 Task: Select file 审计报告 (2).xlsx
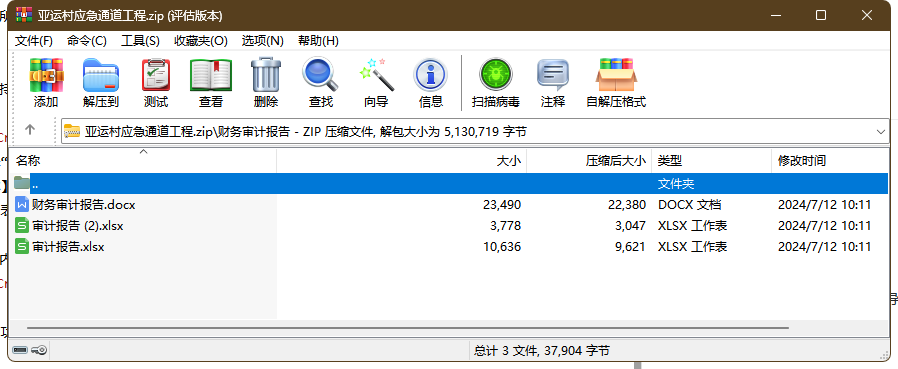point(78,226)
